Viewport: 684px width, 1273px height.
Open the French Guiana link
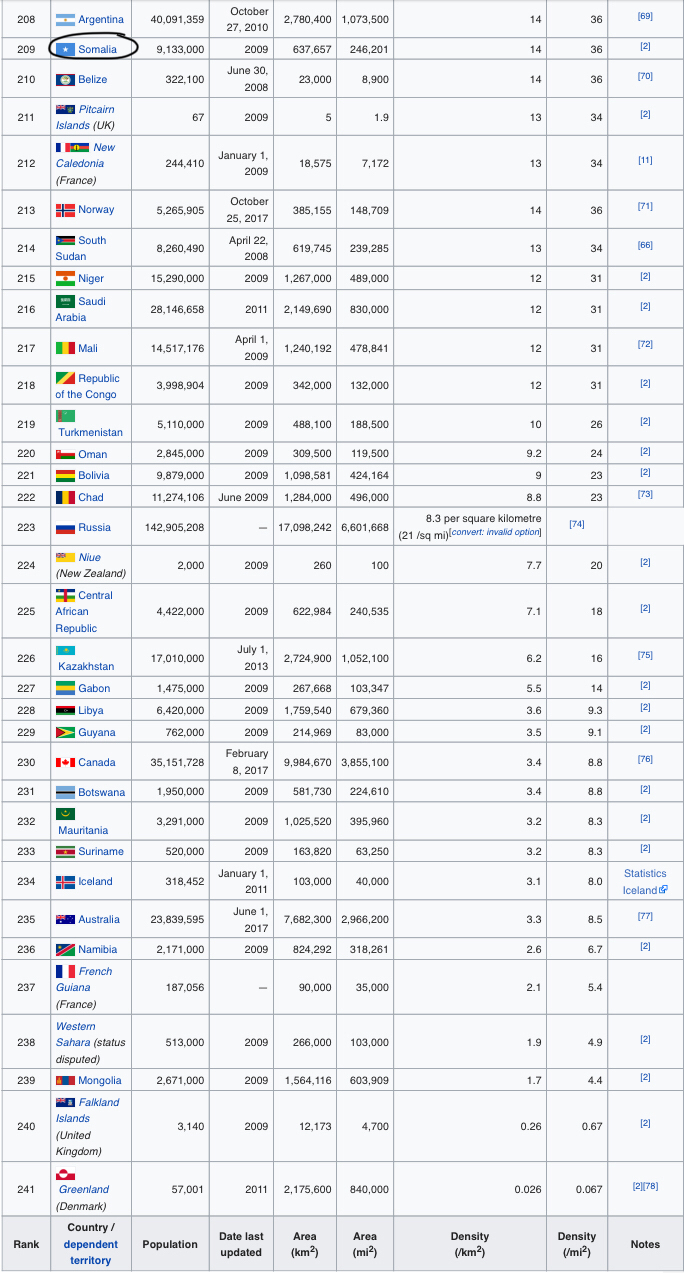point(84,979)
